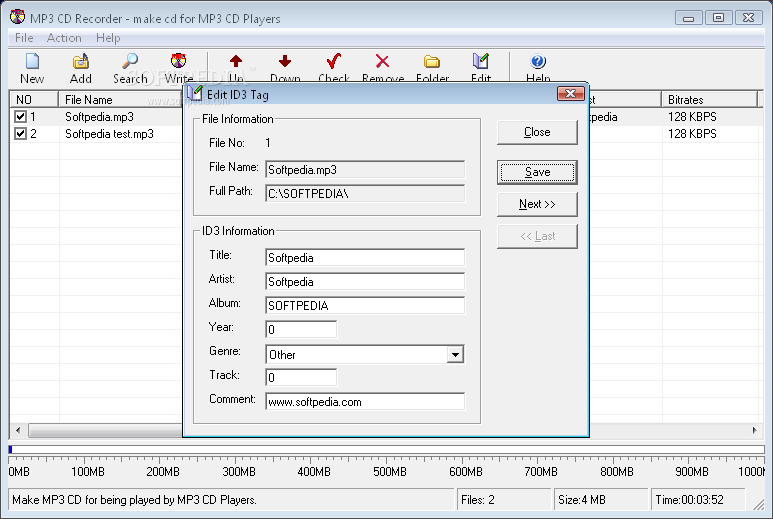This screenshot has height=519, width=773.
Task: Open the Genre dropdown showing Other
Action: [455, 354]
